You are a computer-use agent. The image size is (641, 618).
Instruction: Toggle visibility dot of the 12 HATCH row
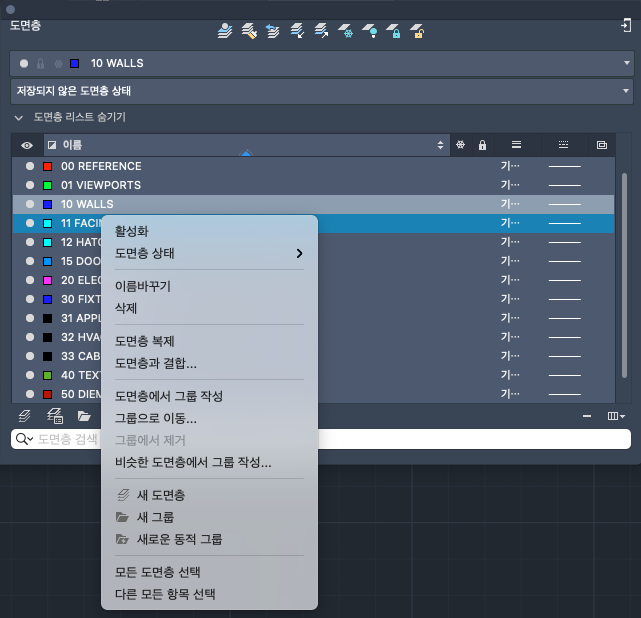tap(30, 242)
